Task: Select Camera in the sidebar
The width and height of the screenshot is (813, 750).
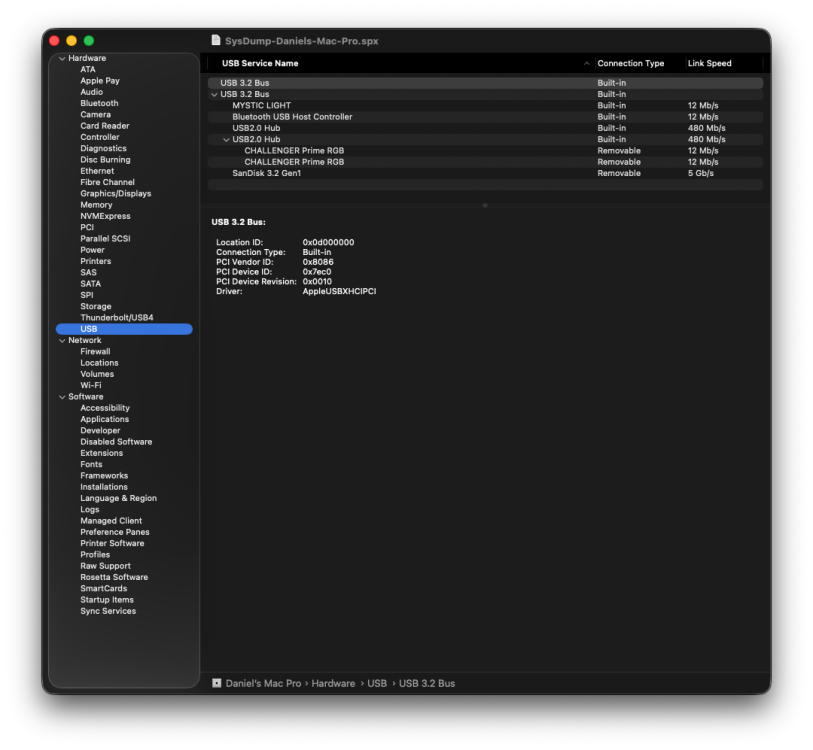Action: point(95,115)
